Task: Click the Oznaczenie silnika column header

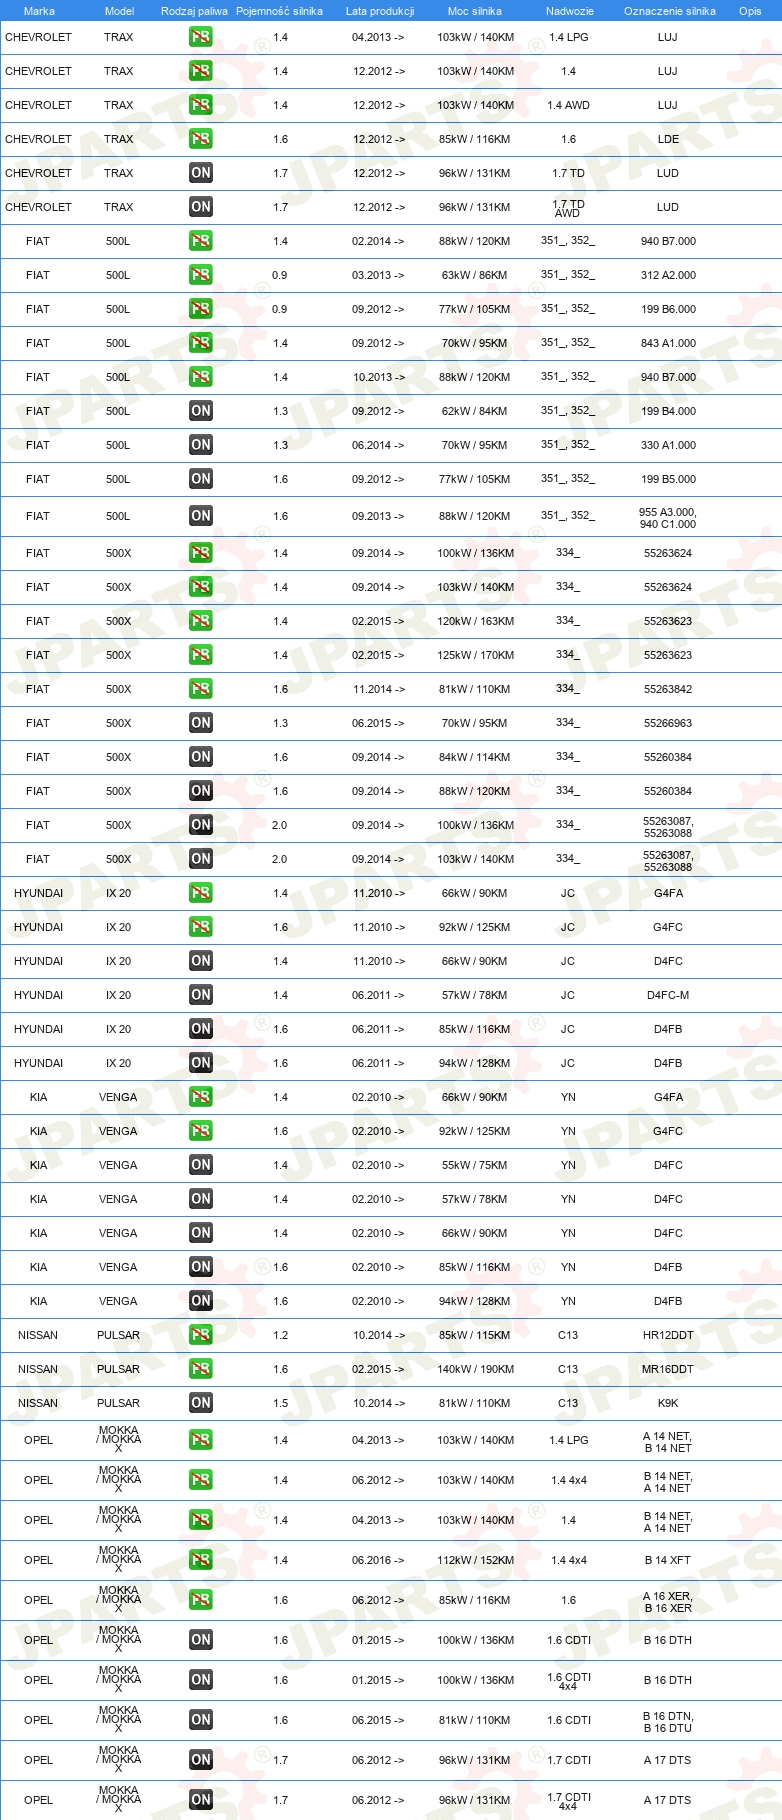Action: click(x=670, y=11)
